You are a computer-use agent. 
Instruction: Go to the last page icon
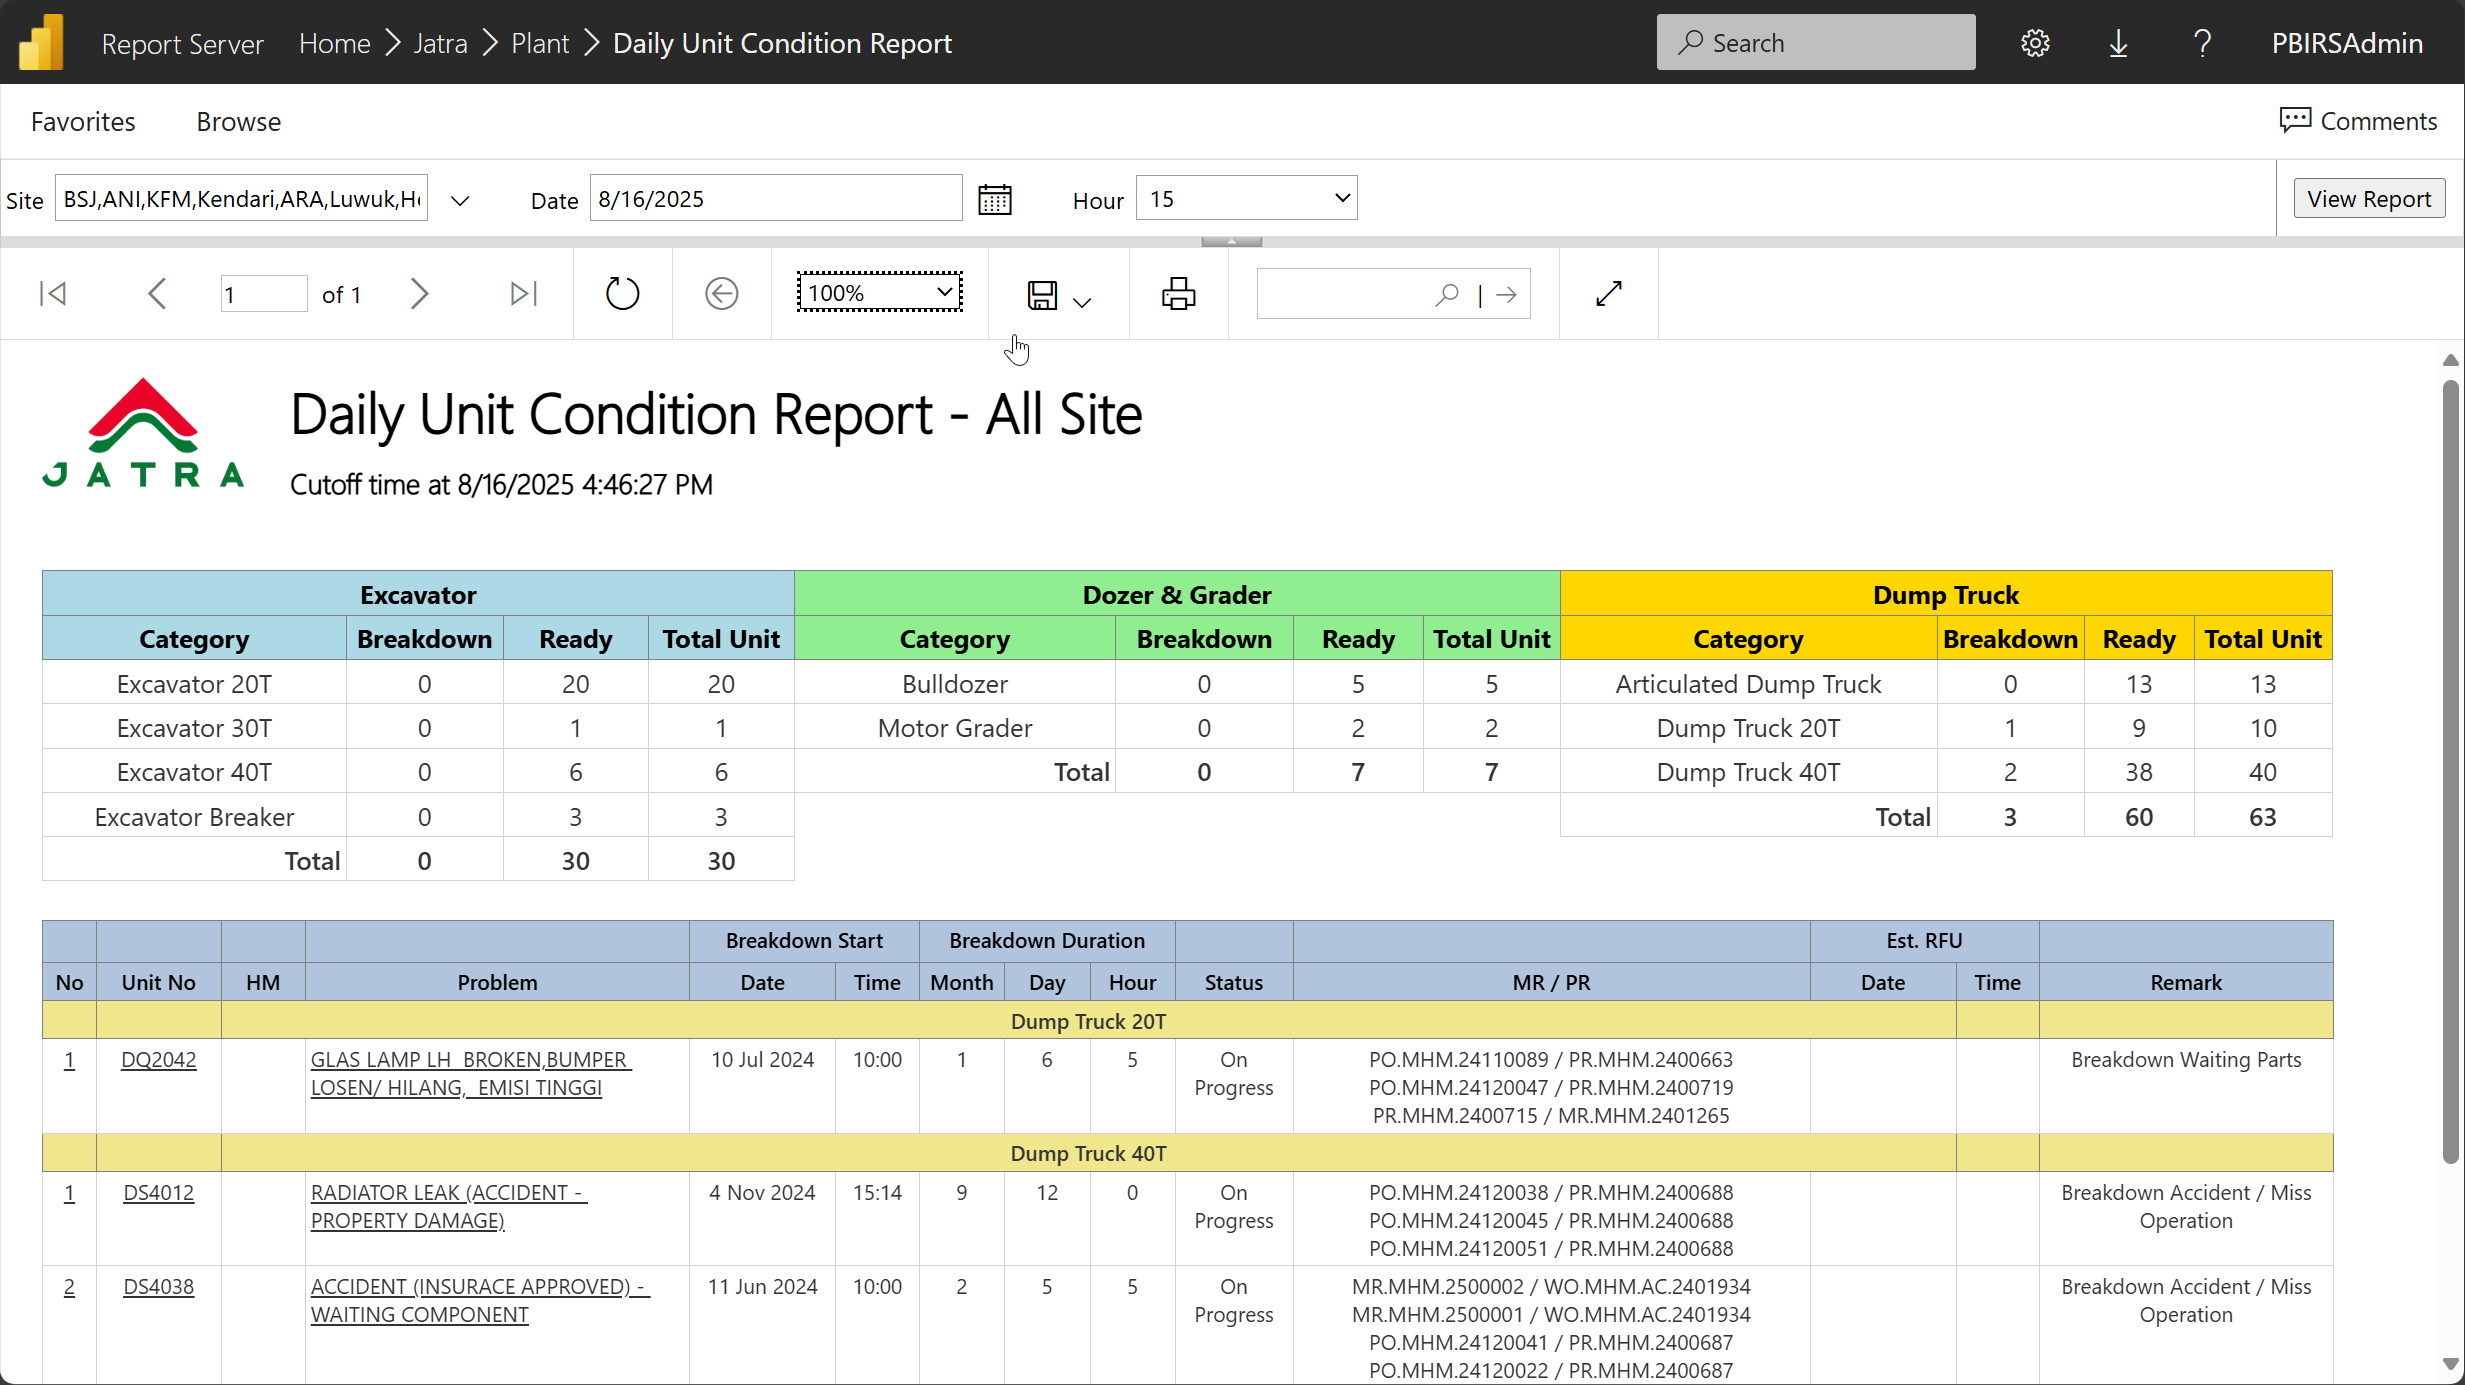click(x=523, y=294)
